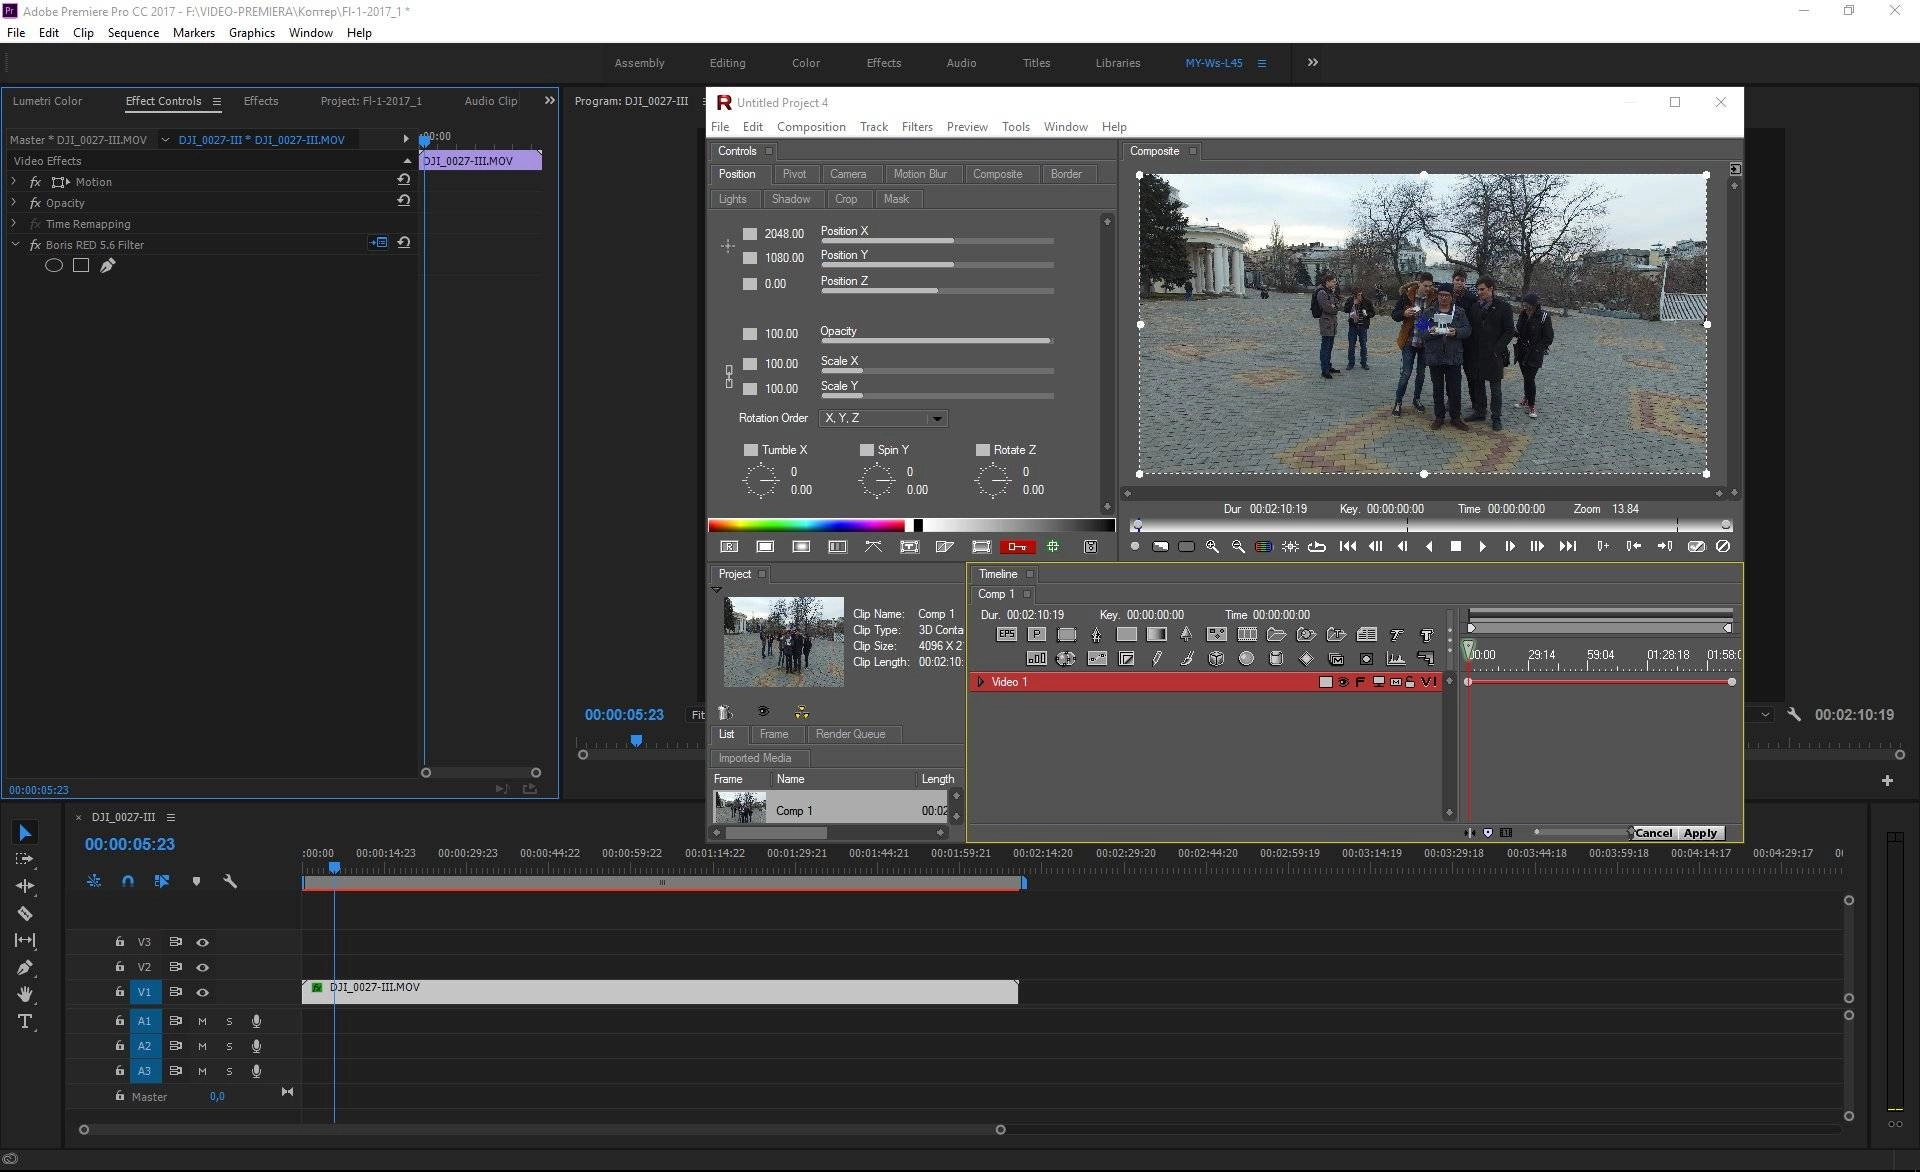Click the sphere icon in Boris timeline
The width and height of the screenshot is (1920, 1172).
click(1246, 658)
